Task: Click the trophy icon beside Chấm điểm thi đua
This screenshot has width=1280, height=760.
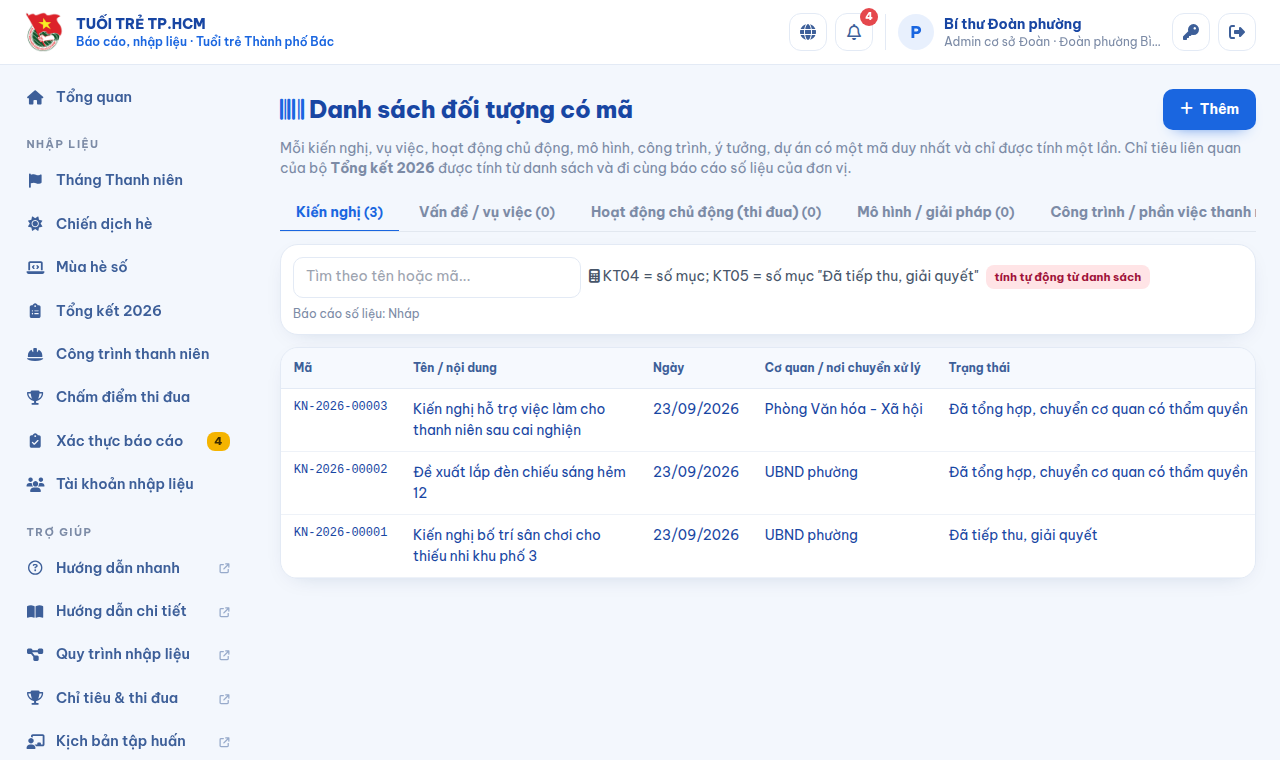Action: pyautogui.click(x=35, y=397)
